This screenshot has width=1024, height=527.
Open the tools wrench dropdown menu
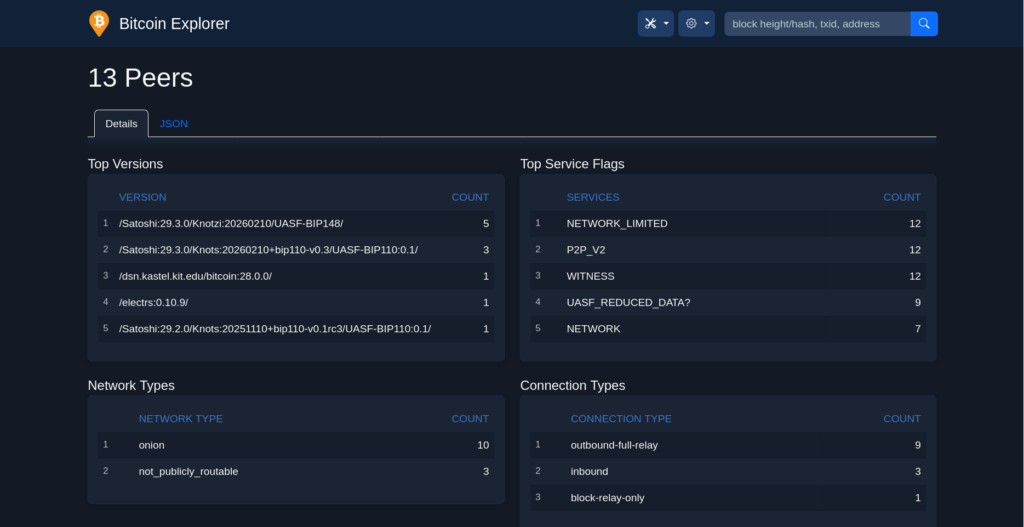[655, 24]
